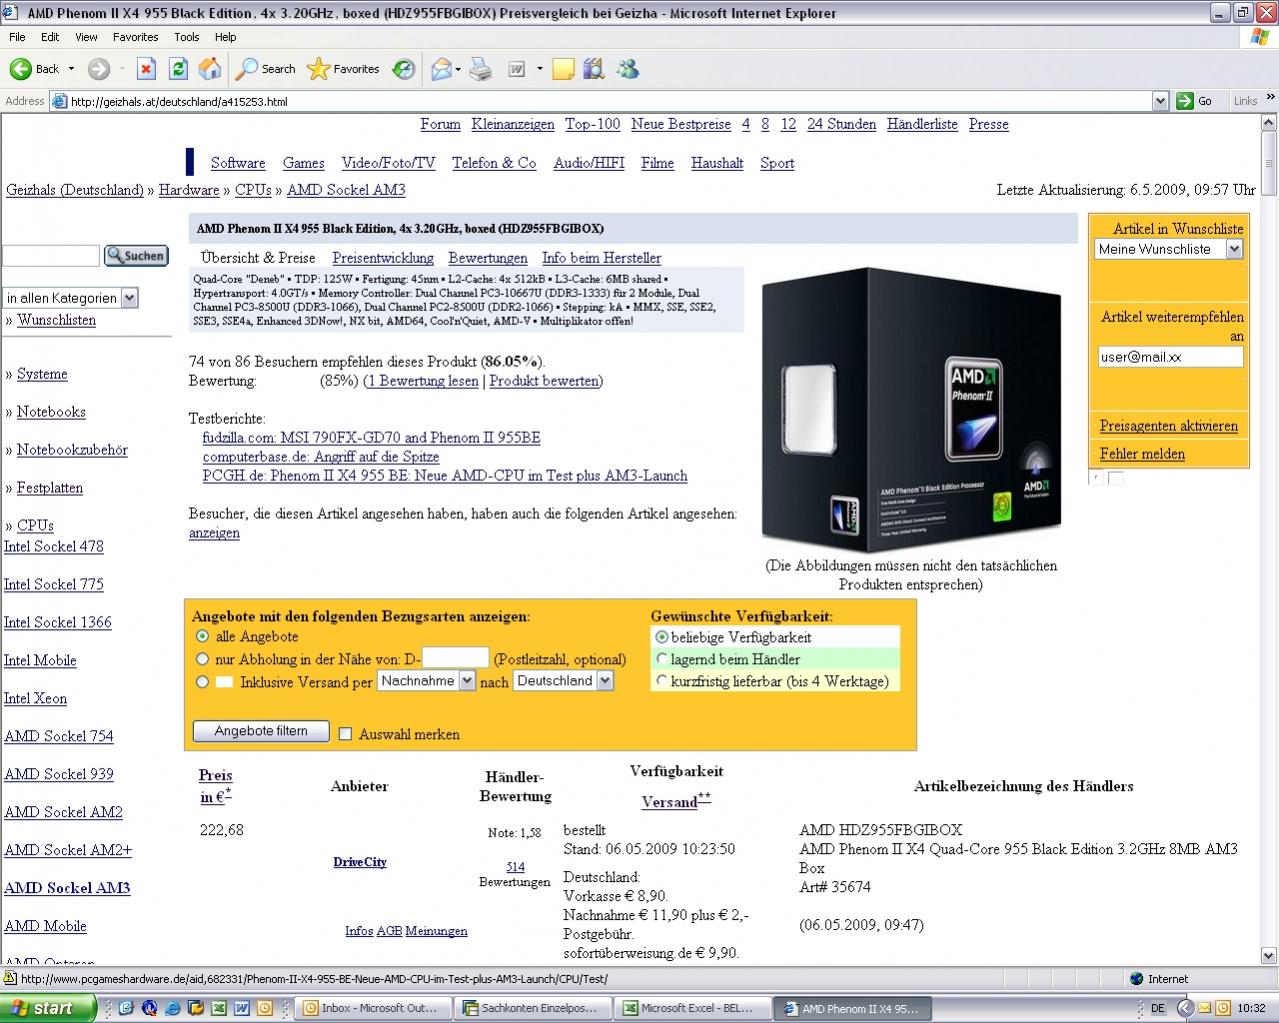Open the Mail icon dropdown arrow
Image resolution: width=1279 pixels, height=1023 pixels.
coord(458,69)
